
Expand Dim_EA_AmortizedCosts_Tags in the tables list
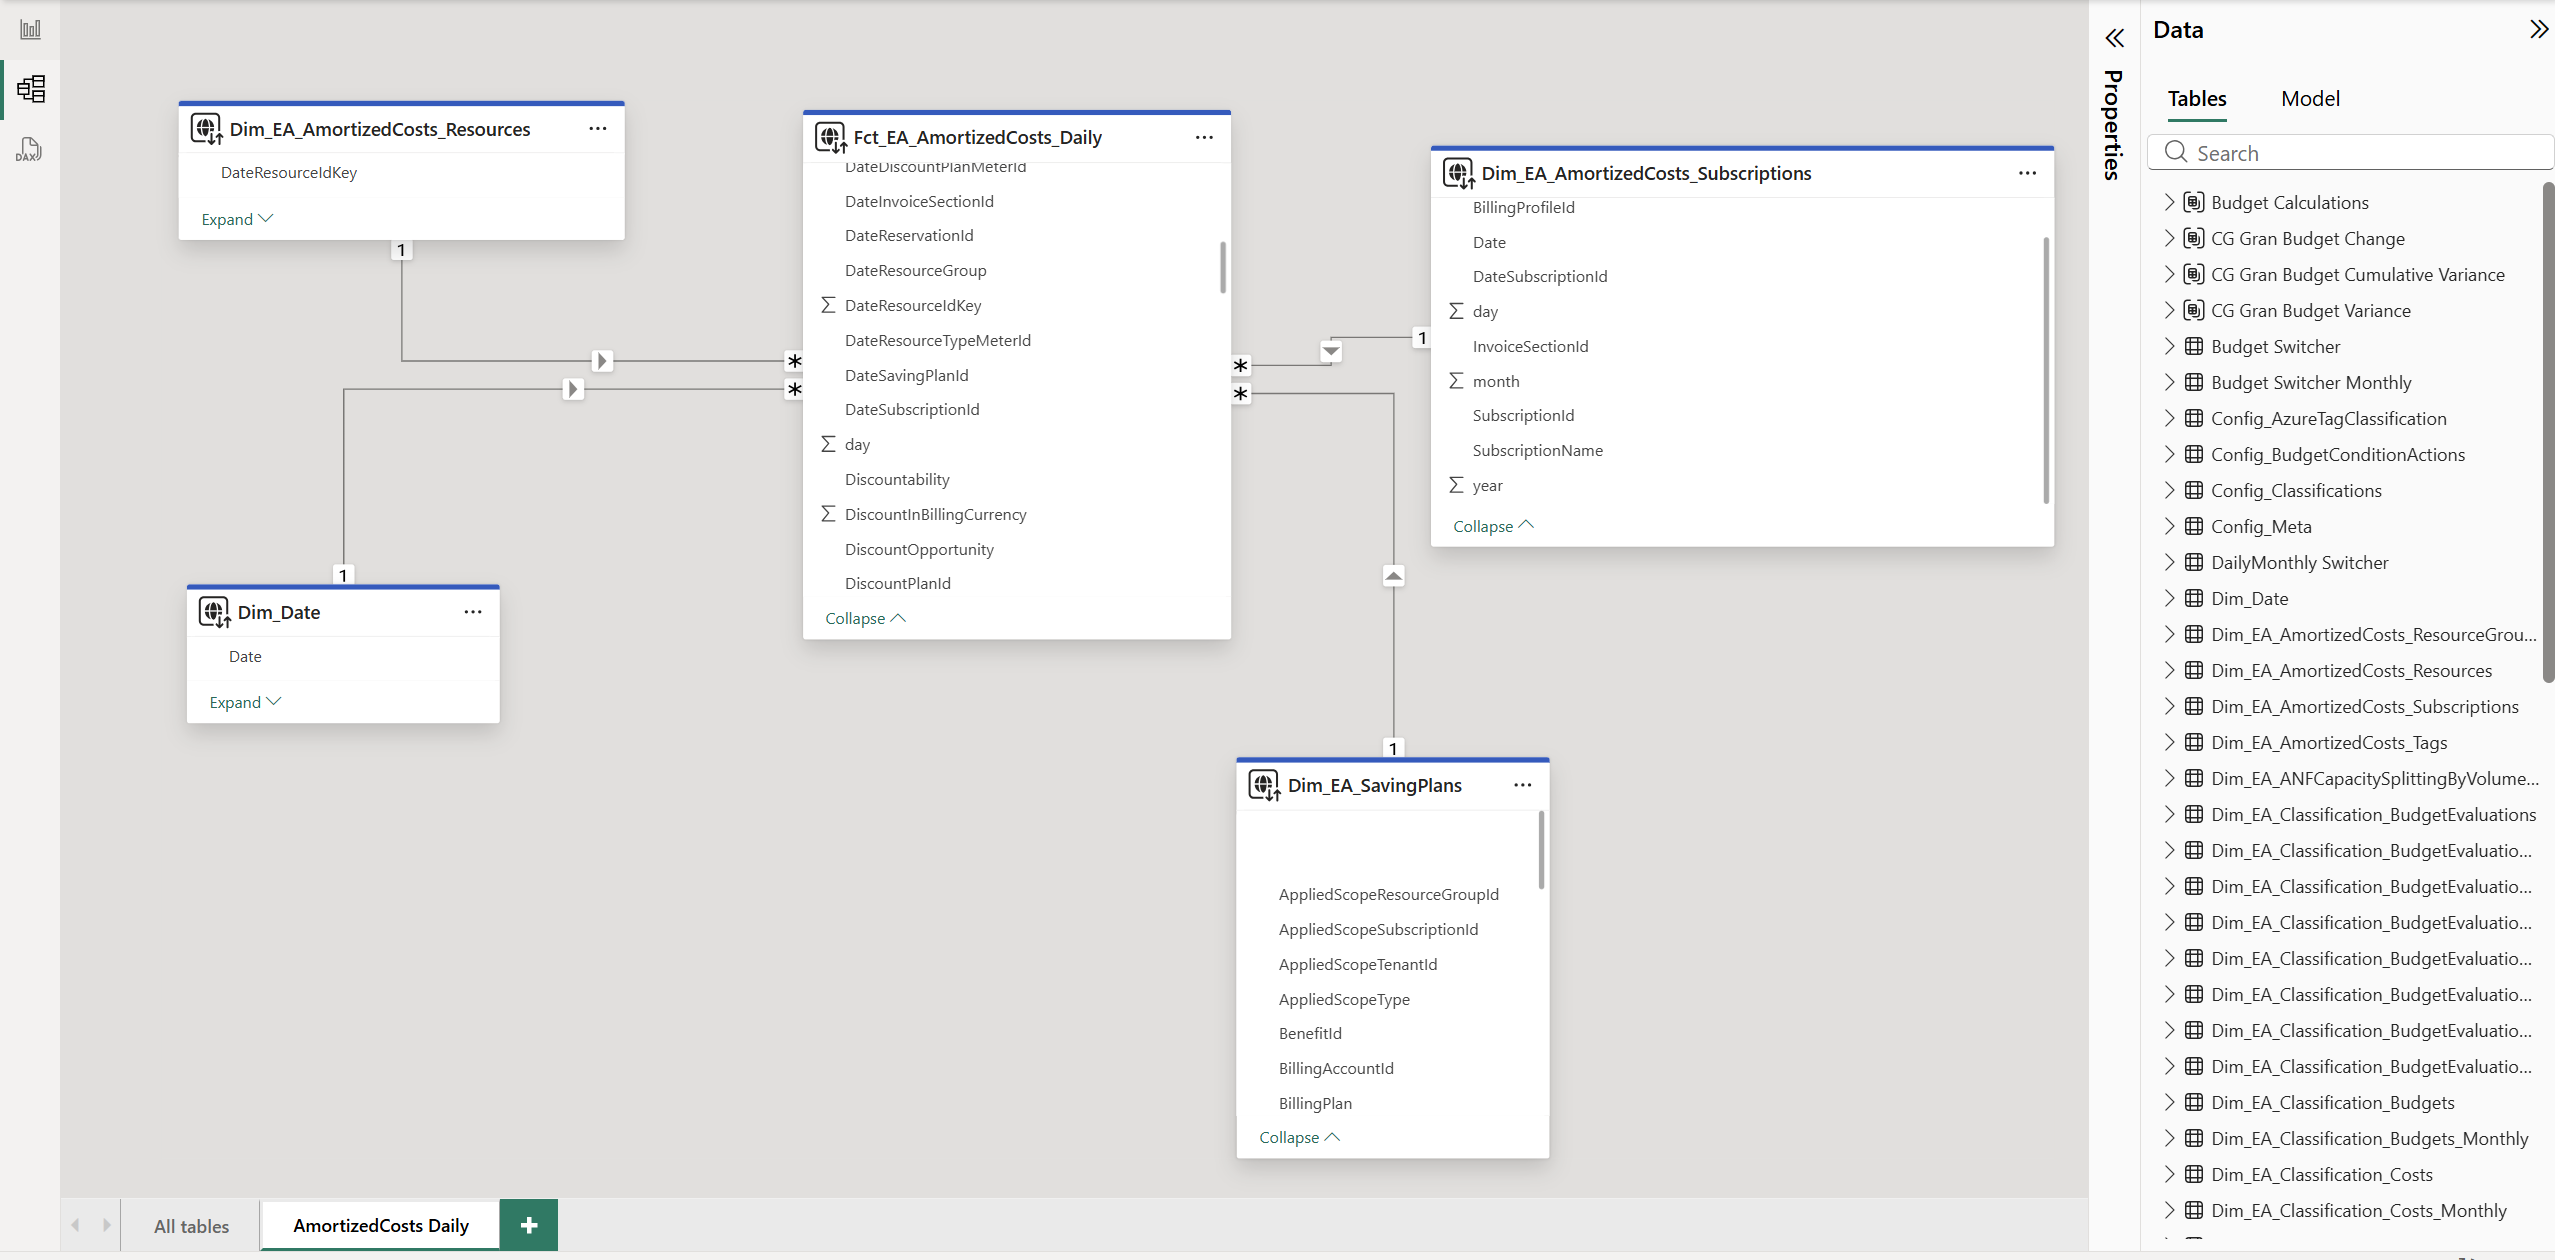pos(2169,742)
